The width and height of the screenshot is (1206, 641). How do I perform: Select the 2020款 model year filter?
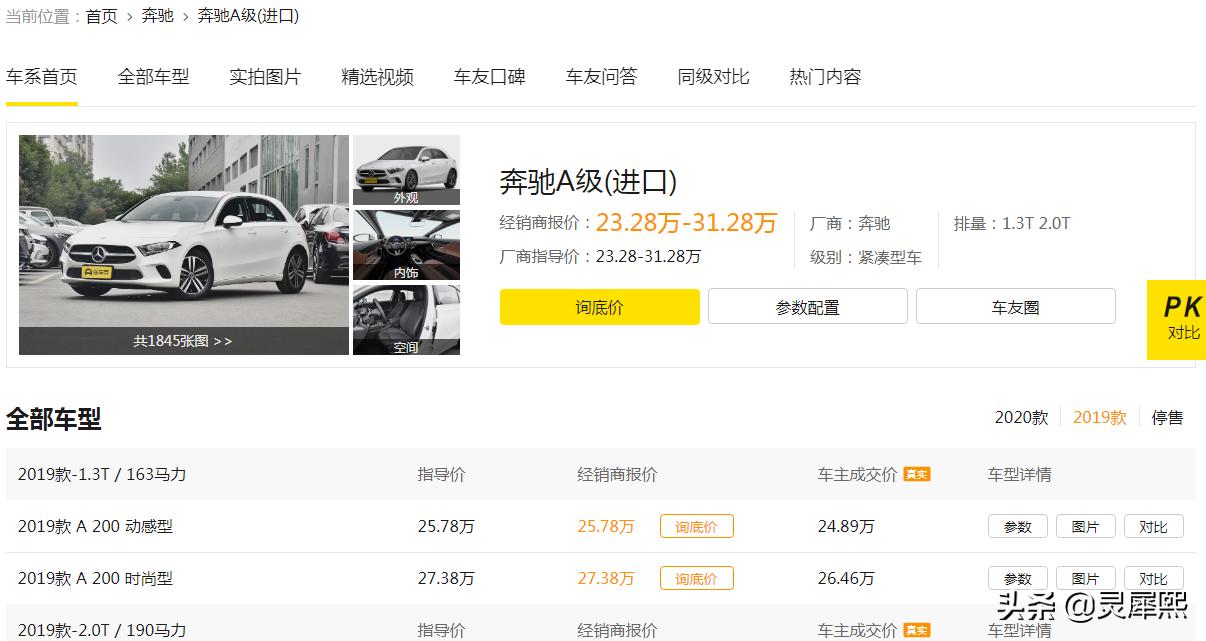pyautogui.click(x=1022, y=418)
